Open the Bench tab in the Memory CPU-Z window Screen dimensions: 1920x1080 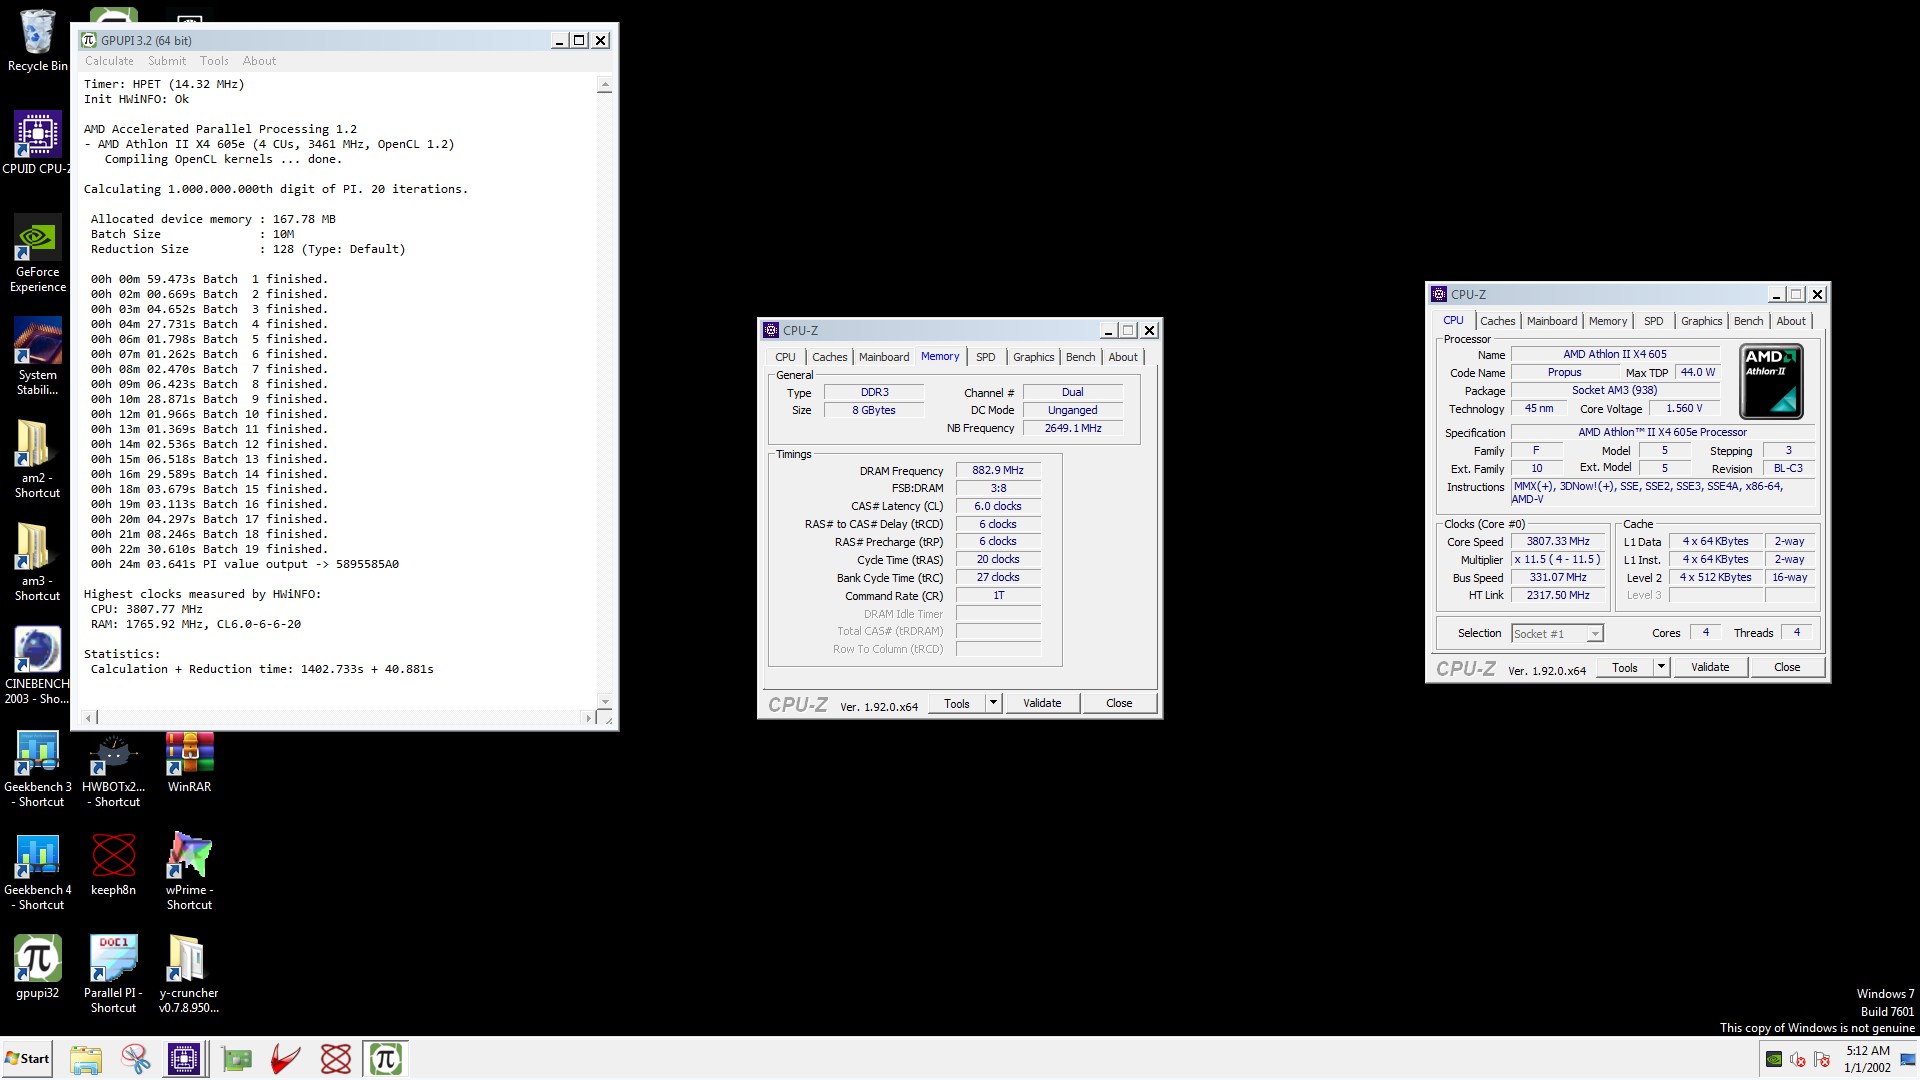[1080, 357]
